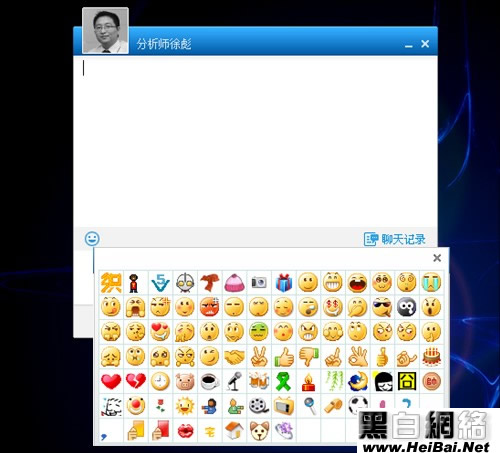Insert the camera emoticon

coord(259,282)
